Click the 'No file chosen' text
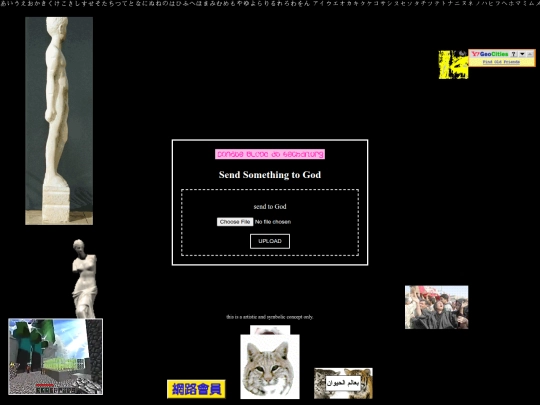540x405 pixels. (x=273, y=222)
